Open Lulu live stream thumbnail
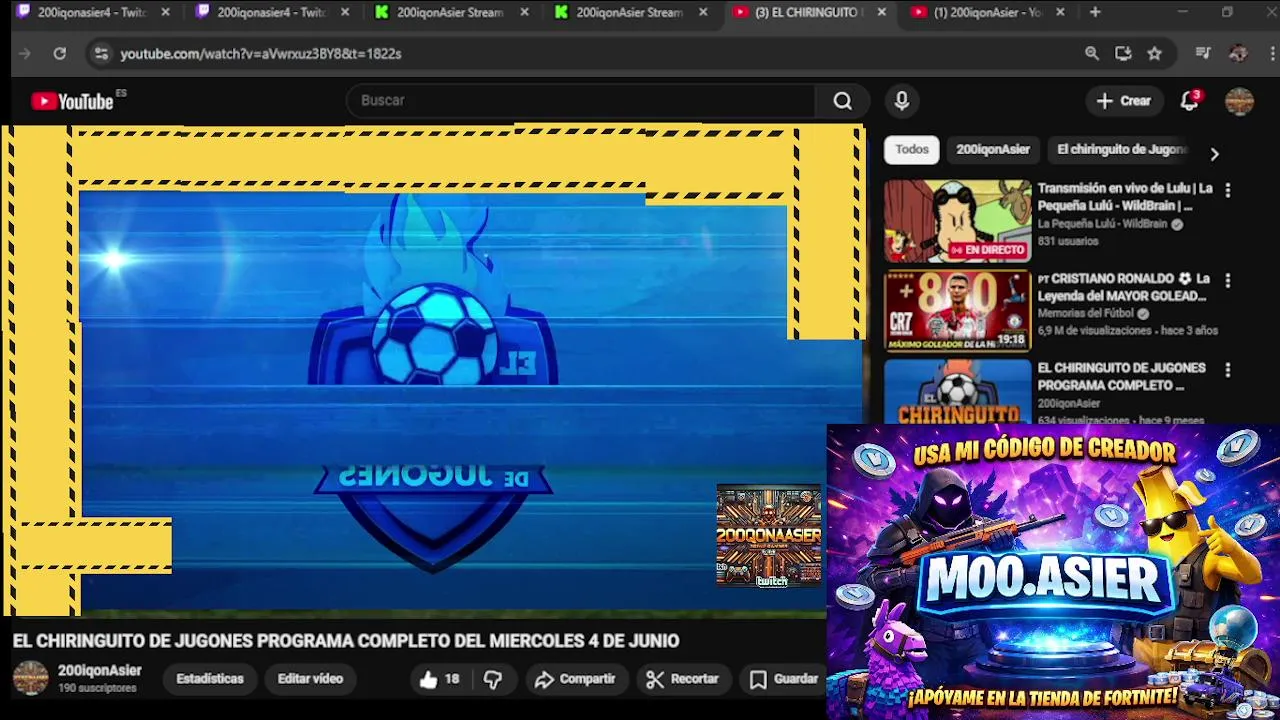The height and width of the screenshot is (720, 1280). coord(957,221)
